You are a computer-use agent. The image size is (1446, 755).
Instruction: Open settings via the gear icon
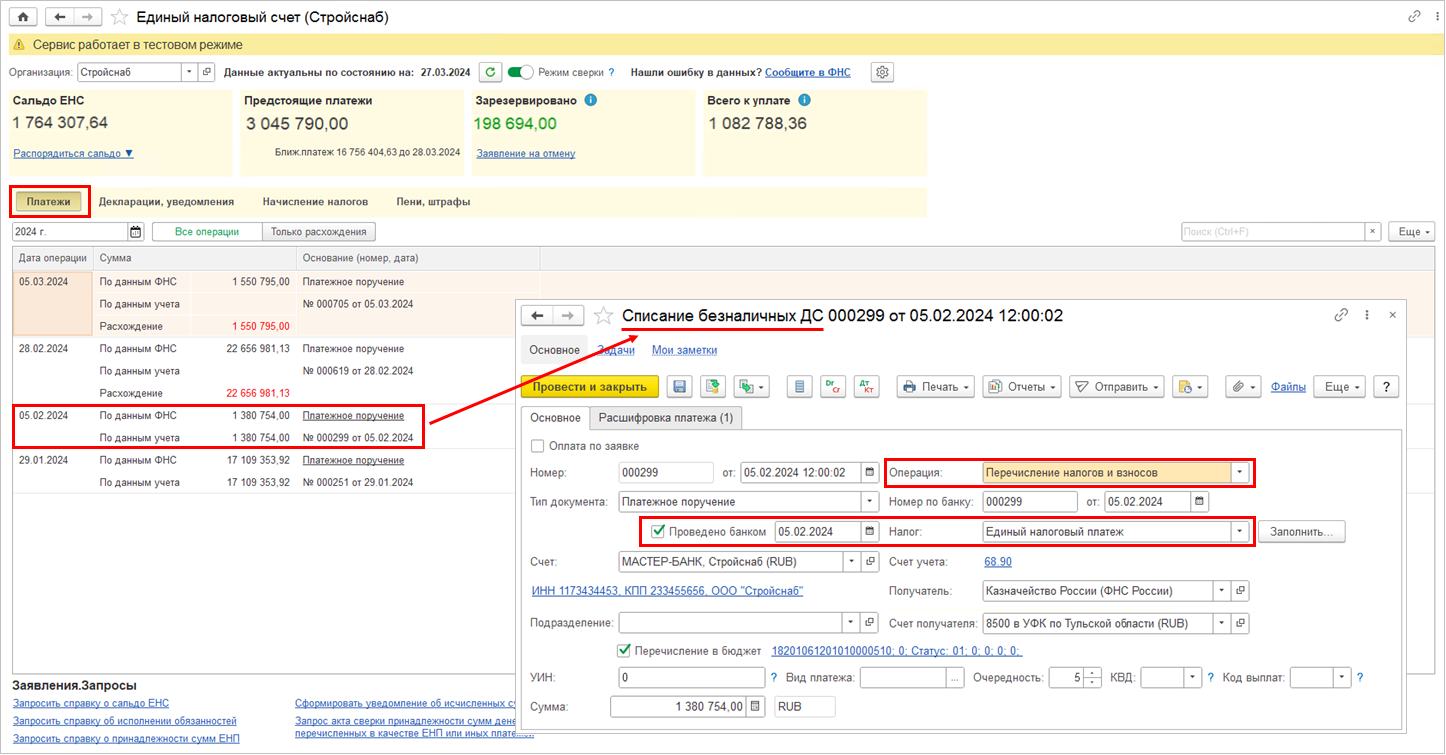pyautogui.click(x=882, y=72)
